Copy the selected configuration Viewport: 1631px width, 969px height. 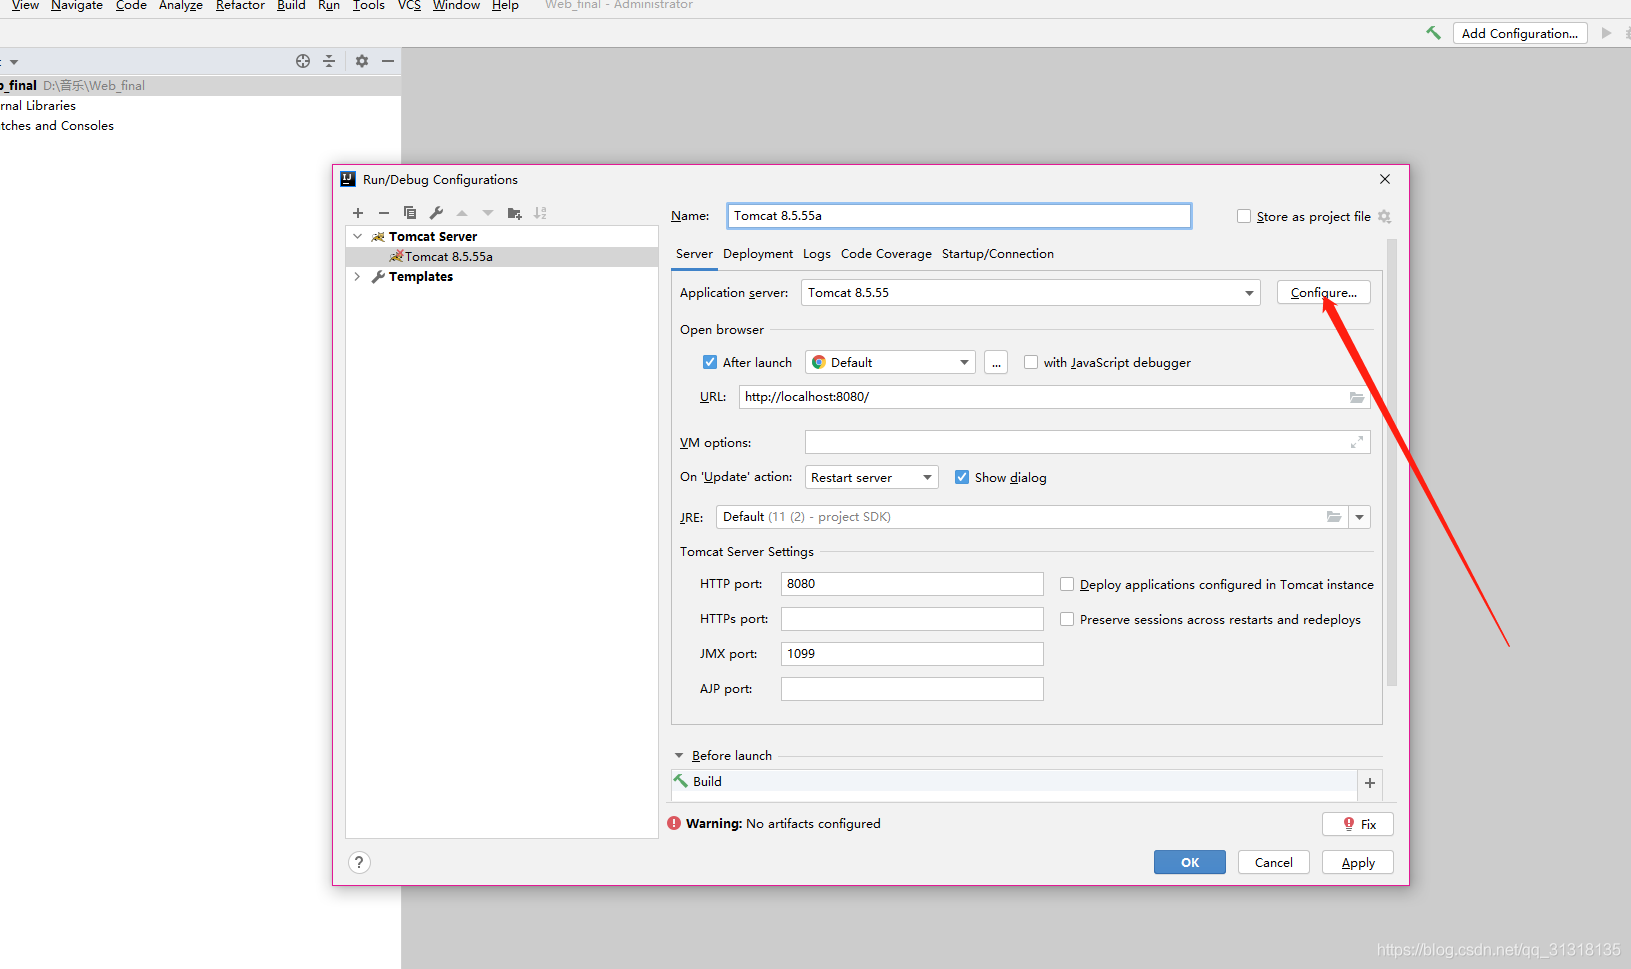(x=410, y=213)
